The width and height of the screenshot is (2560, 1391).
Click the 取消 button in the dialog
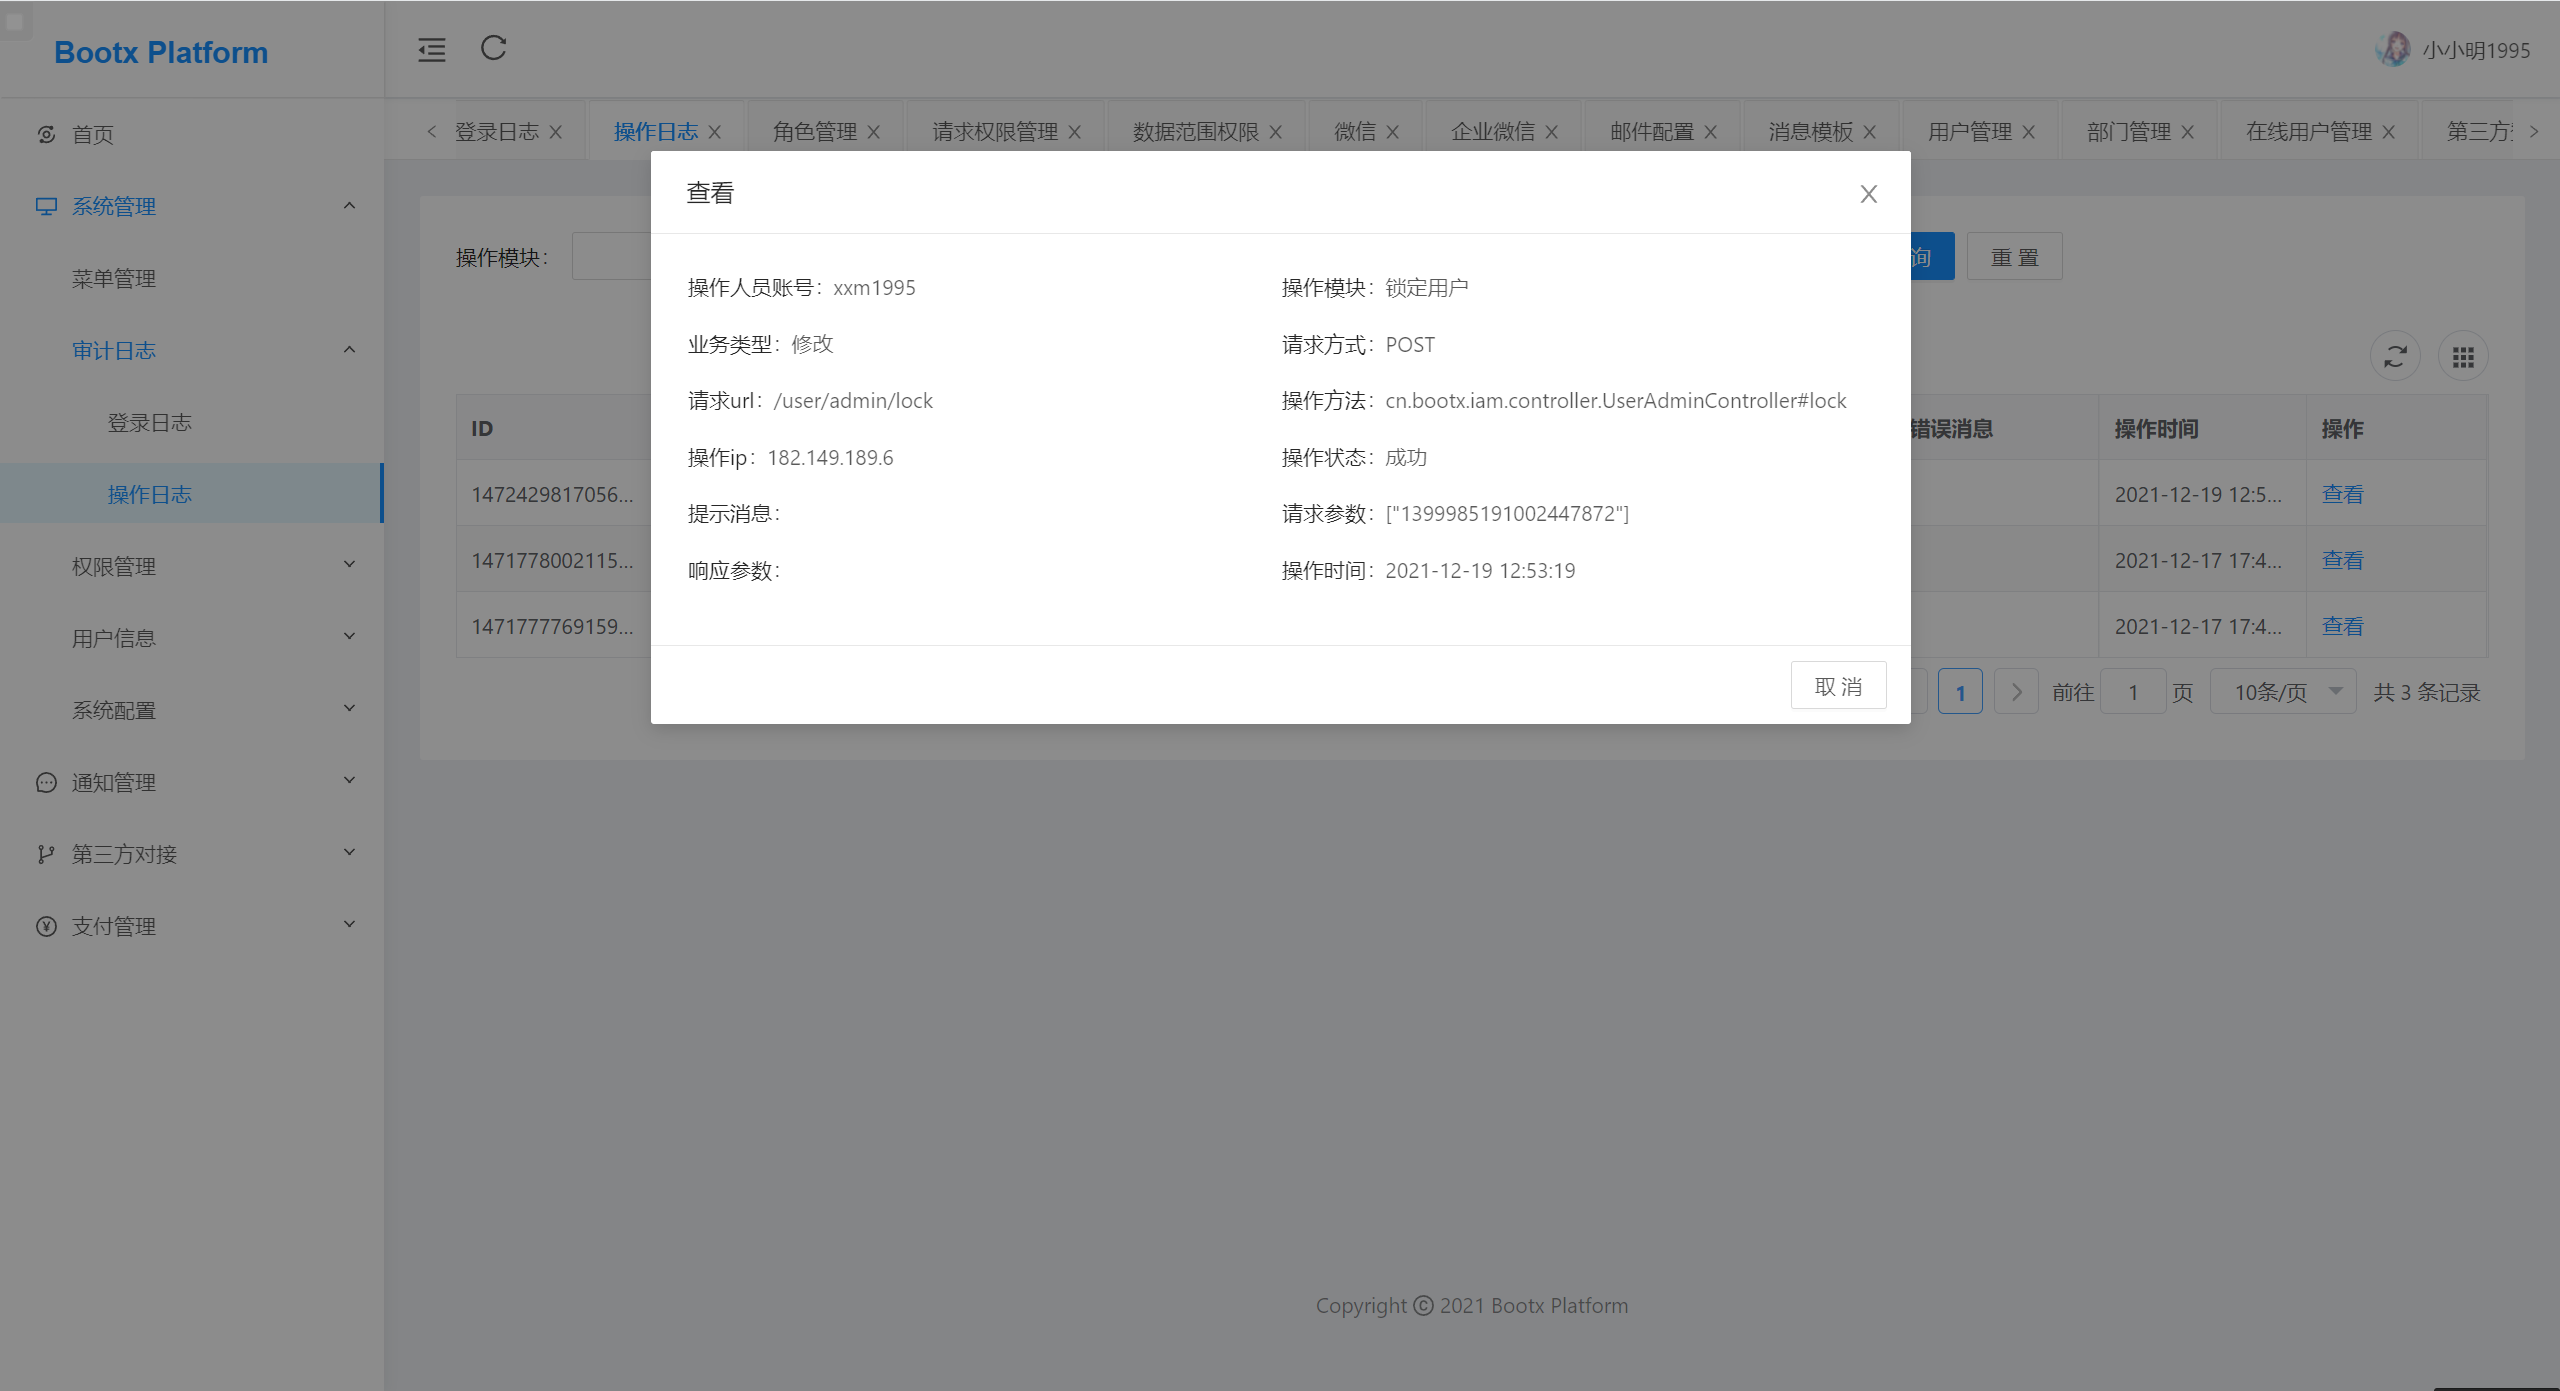(1838, 685)
